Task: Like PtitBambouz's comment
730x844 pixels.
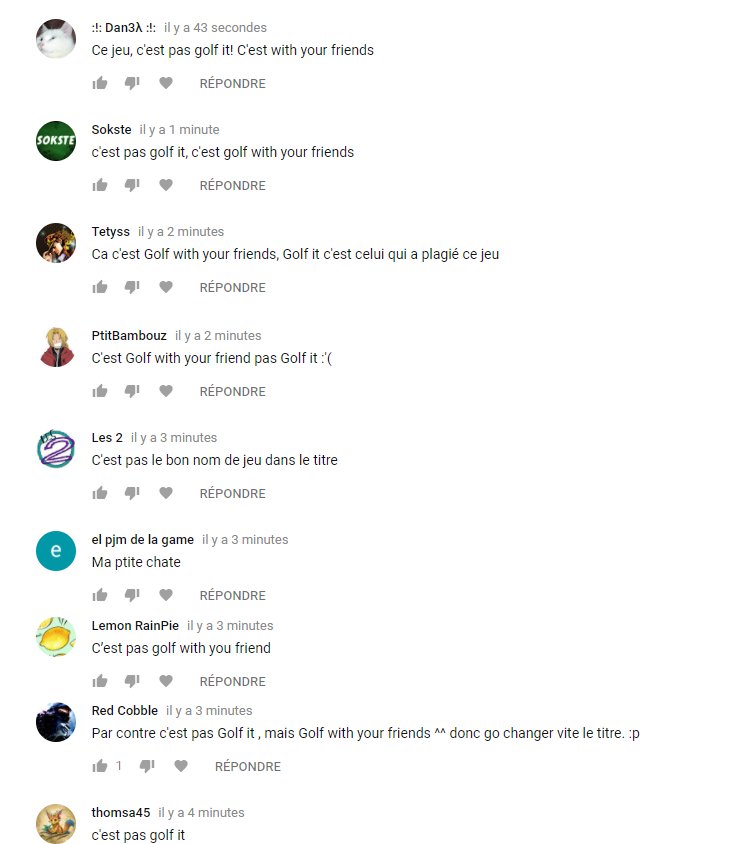Action: [100, 391]
